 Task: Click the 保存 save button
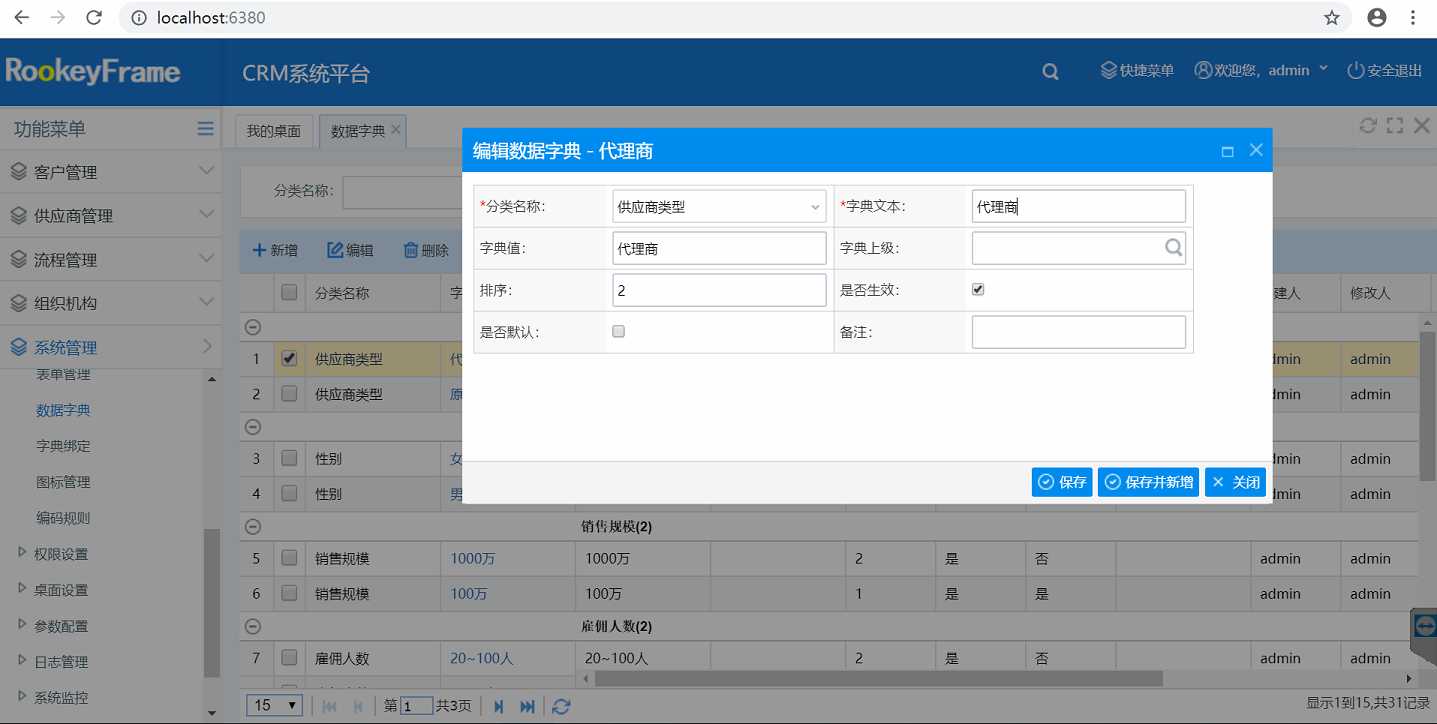[1062, 482]
